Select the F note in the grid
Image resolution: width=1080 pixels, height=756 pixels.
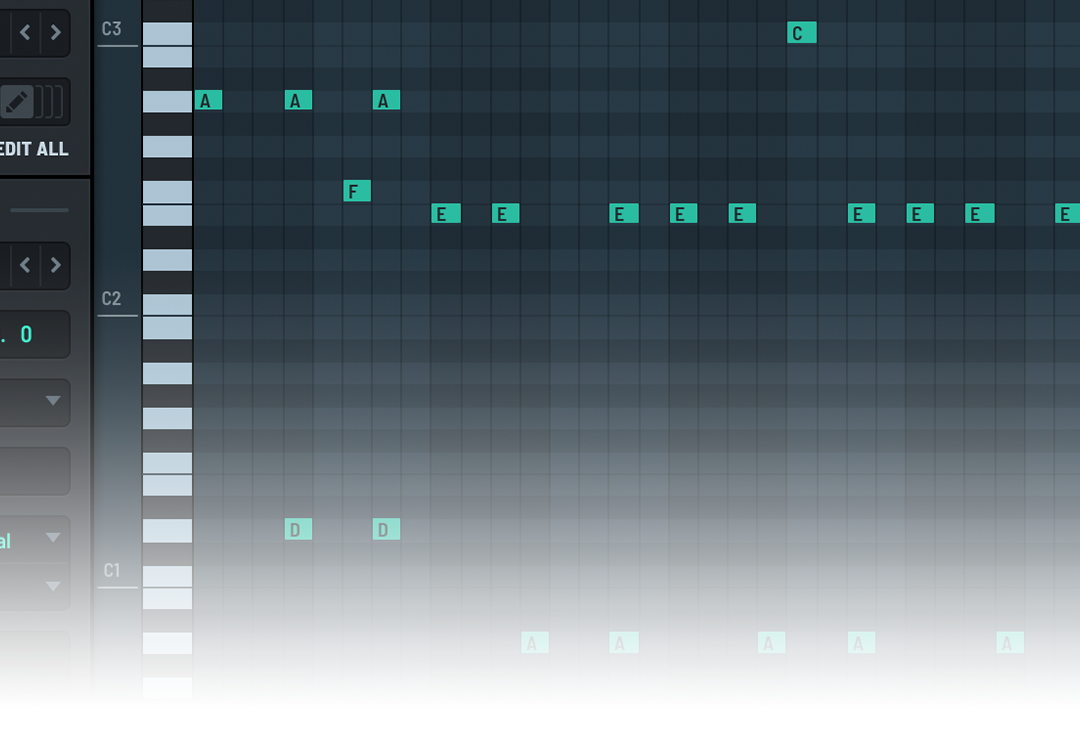point(356,191)
